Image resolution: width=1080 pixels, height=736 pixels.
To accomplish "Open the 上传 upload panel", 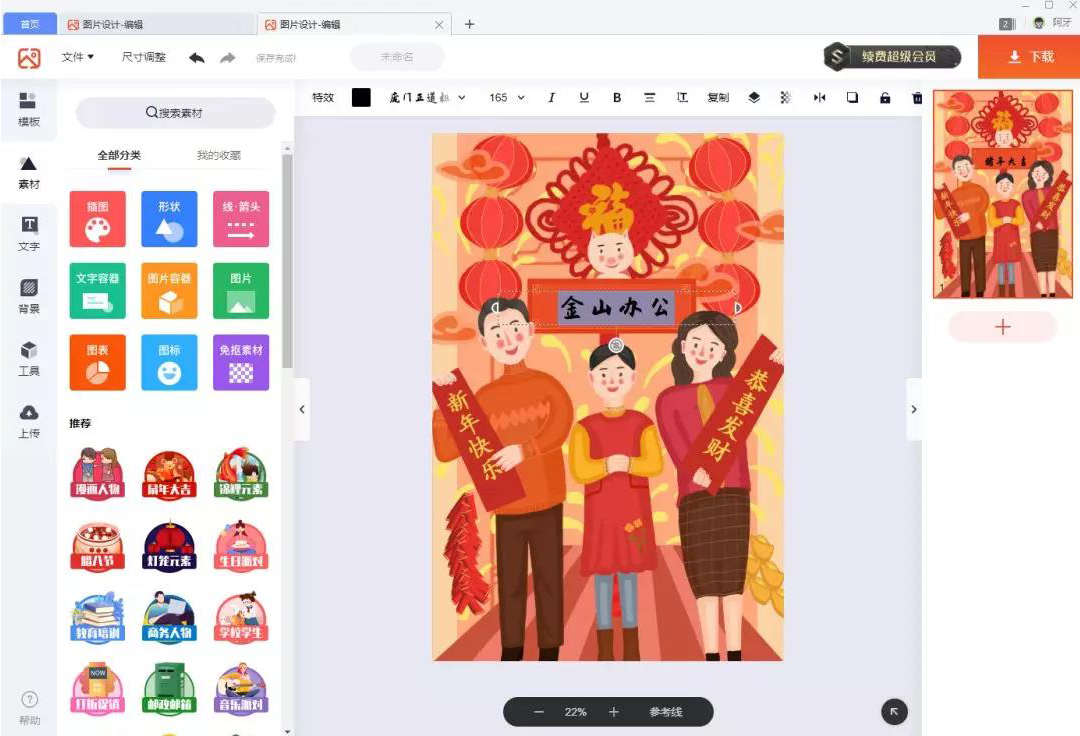I will point(28,421).
